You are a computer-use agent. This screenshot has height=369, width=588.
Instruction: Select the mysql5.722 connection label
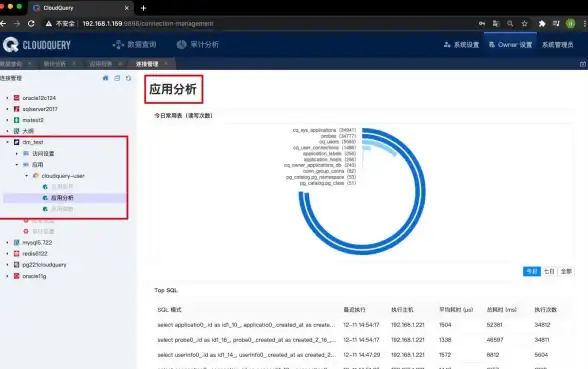click(x=37, y=243)
